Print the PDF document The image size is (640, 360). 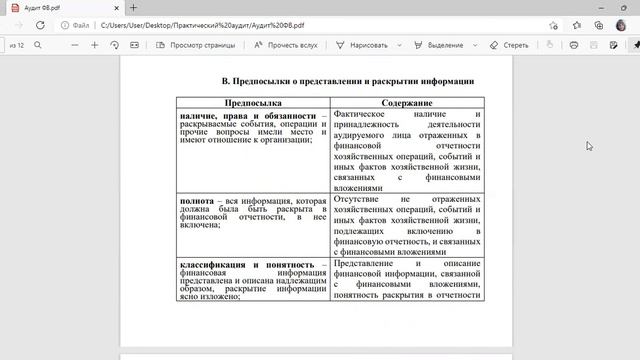pos(574,45)
